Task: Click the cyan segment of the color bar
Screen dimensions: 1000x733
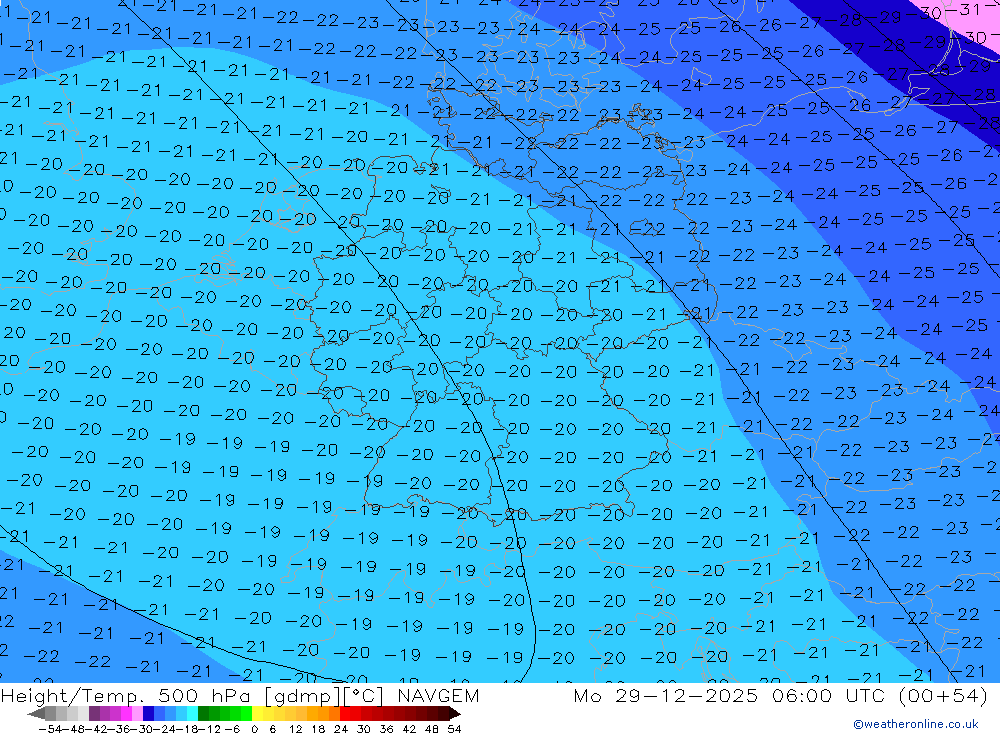Action: pyautogui.click(x=190, y=714)
